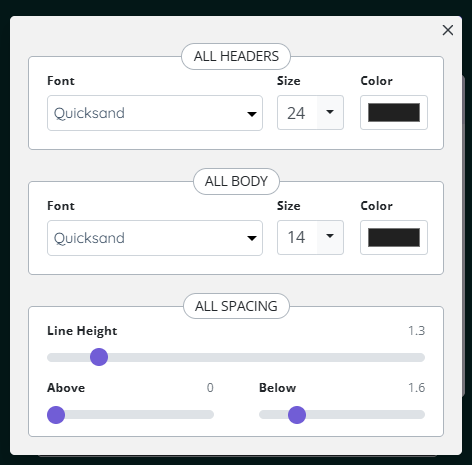Screen dimensions: 472x465
Task: Click the ALL BODY section label
Action: (x=236, y=181)
